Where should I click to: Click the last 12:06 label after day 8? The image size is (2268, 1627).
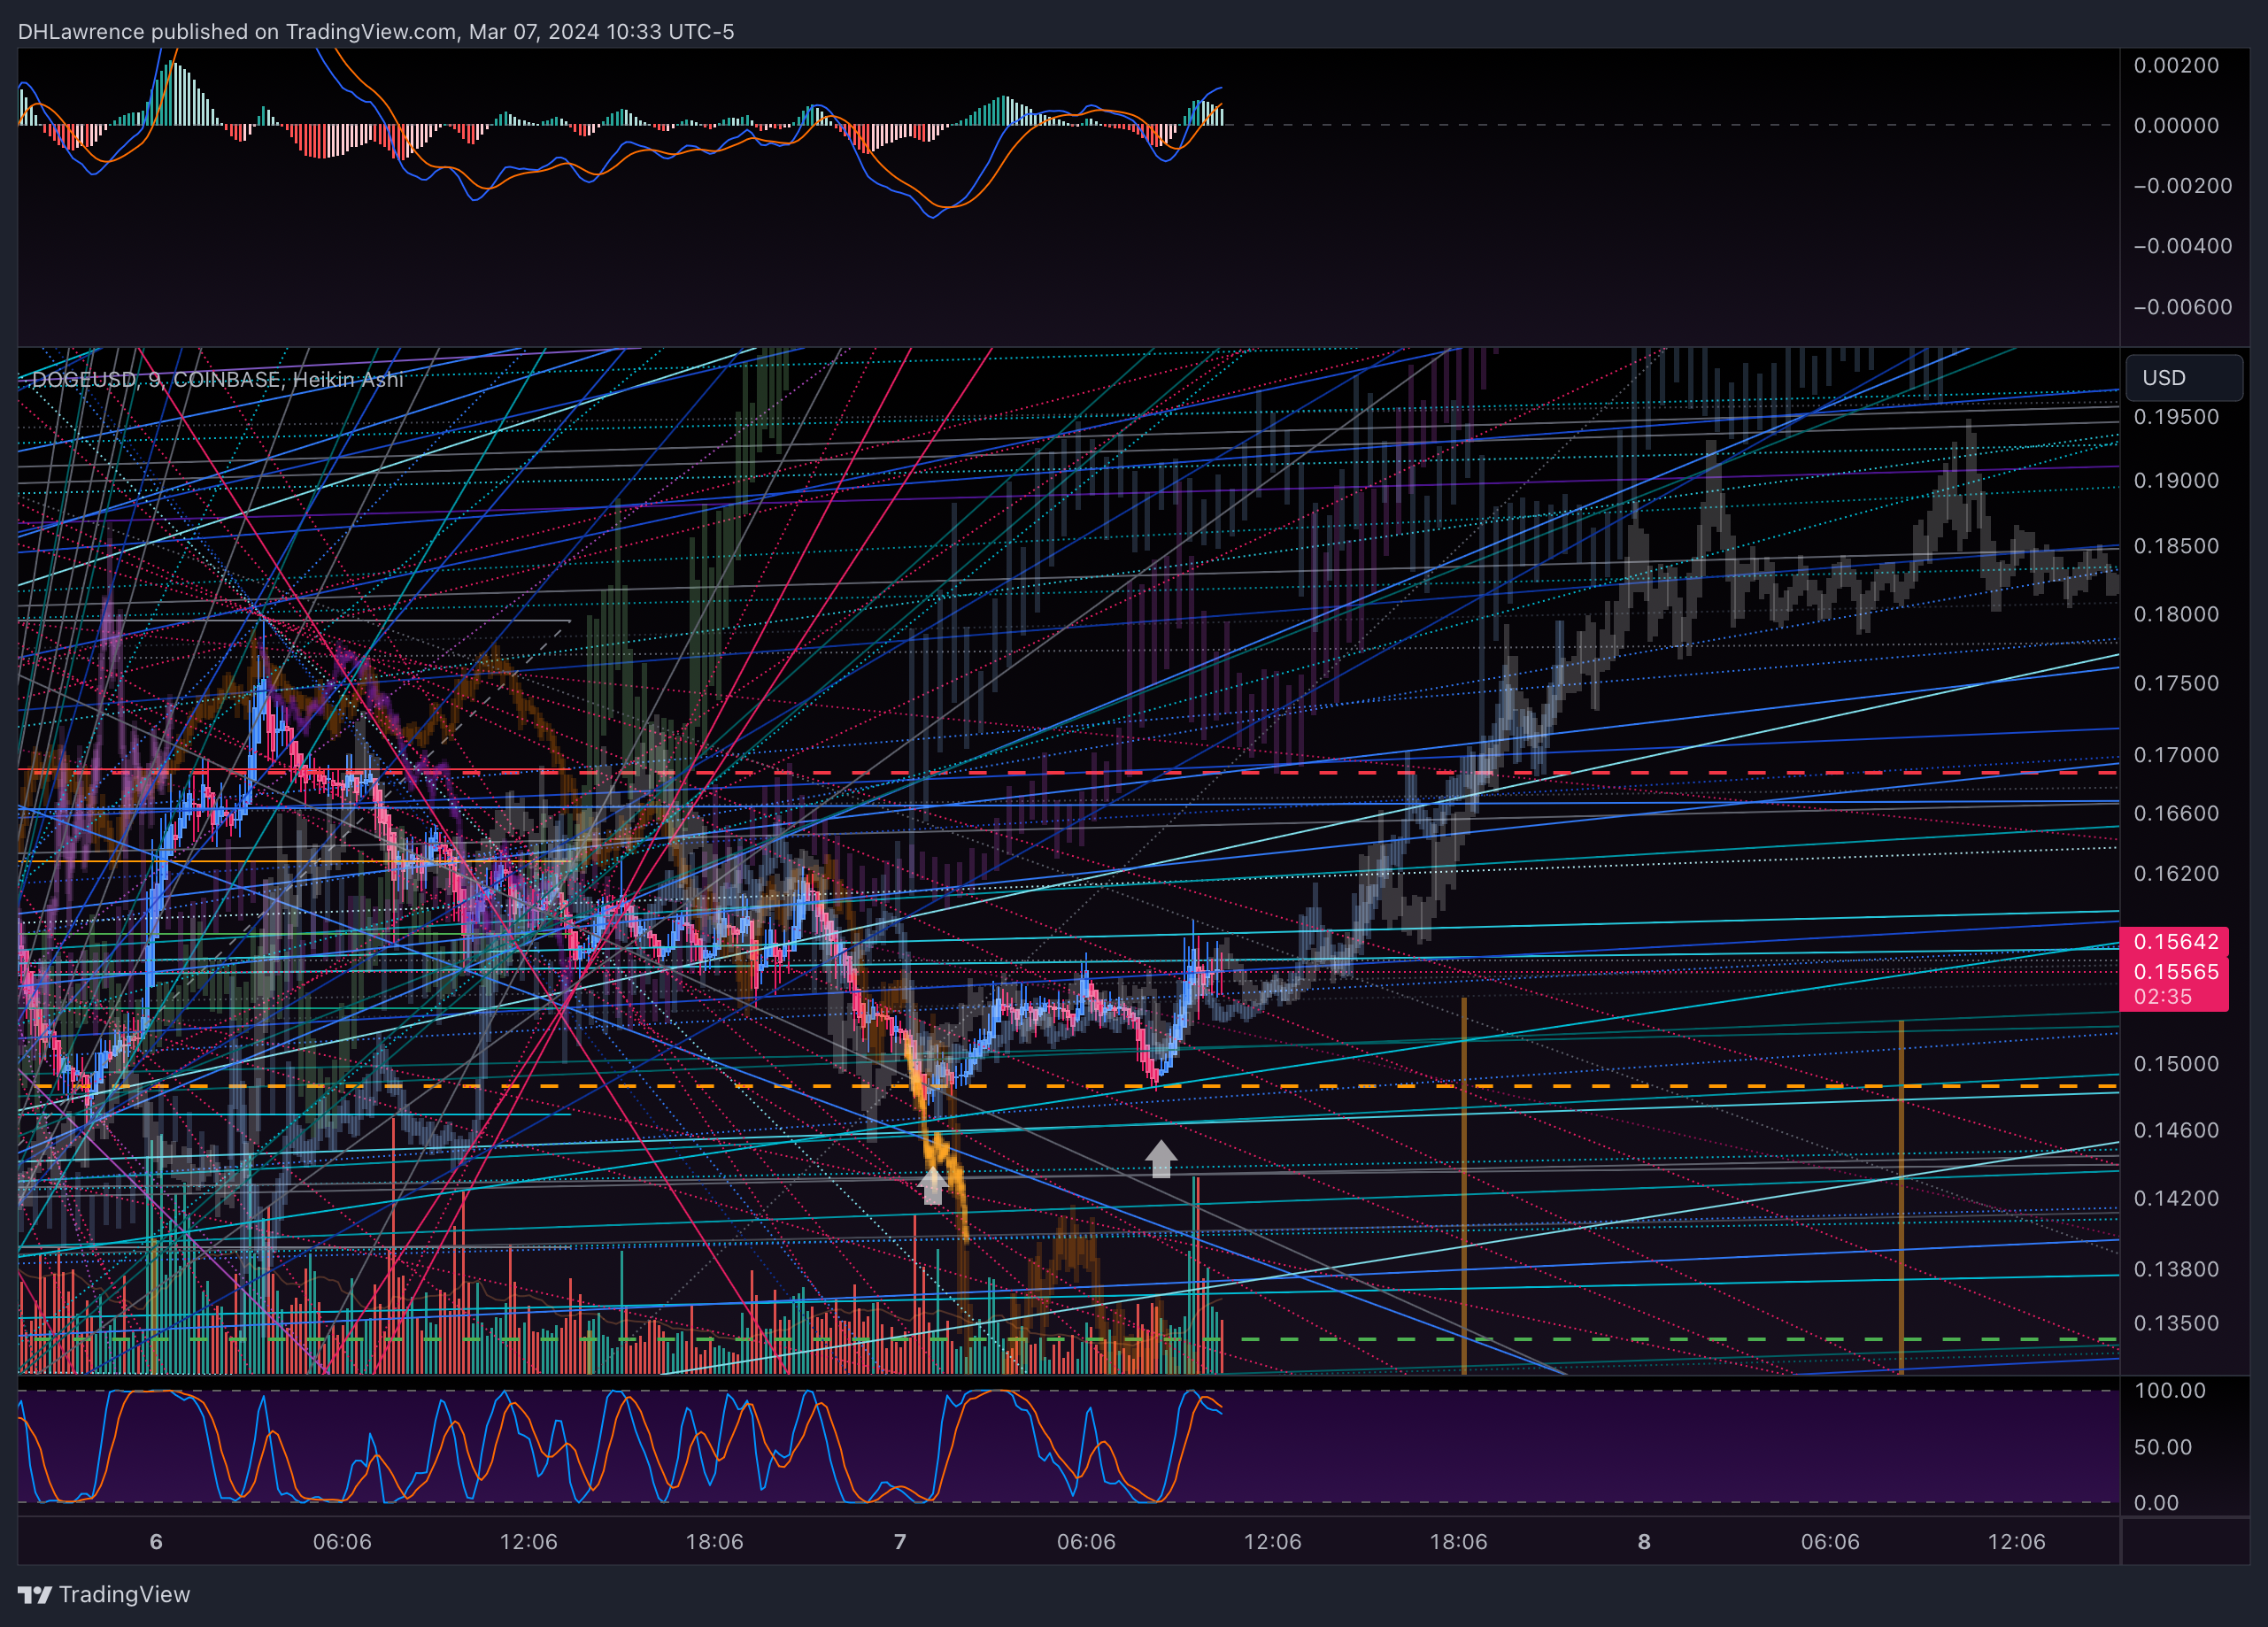2016,1541
